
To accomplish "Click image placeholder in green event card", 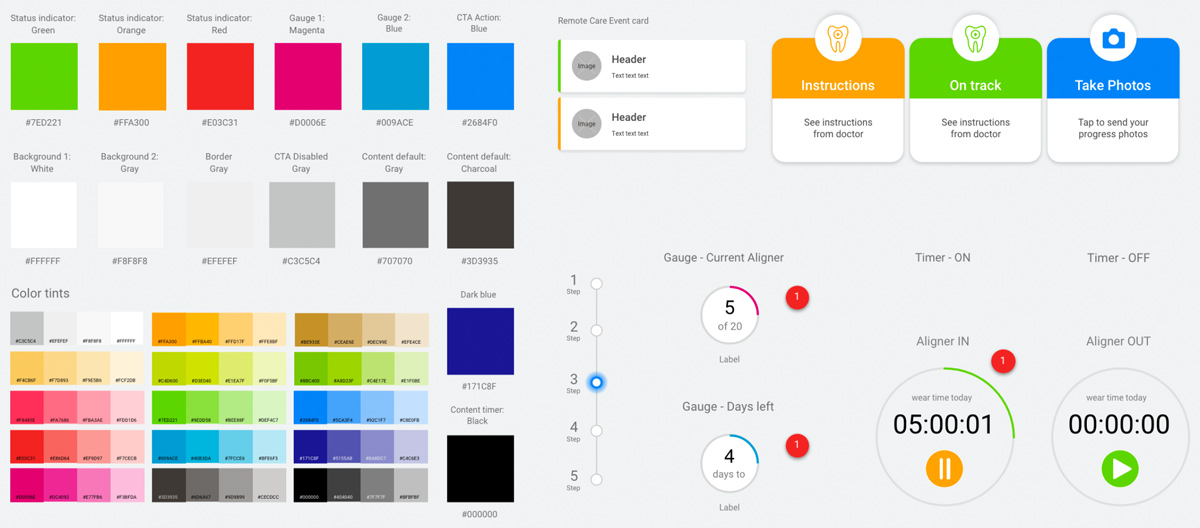I will 587,66.
